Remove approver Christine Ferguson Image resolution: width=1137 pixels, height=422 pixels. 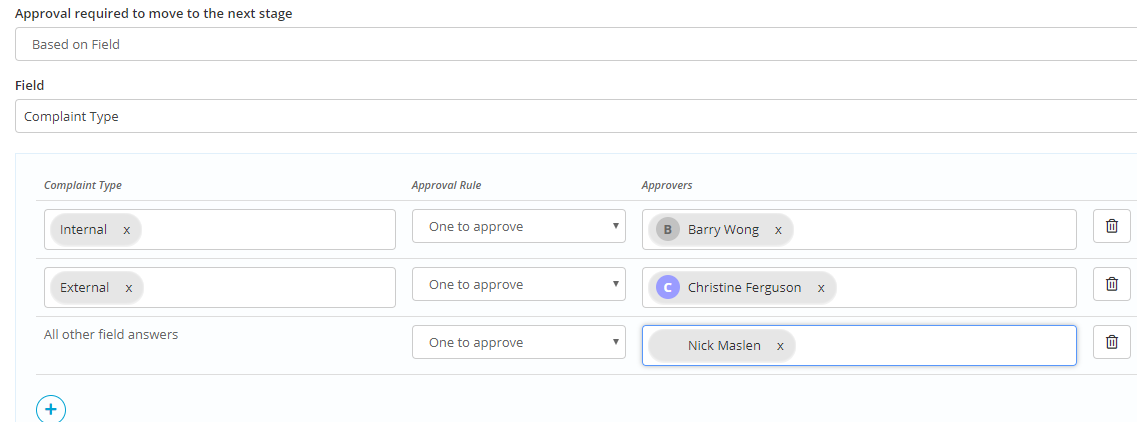click(x=821, y=288)
